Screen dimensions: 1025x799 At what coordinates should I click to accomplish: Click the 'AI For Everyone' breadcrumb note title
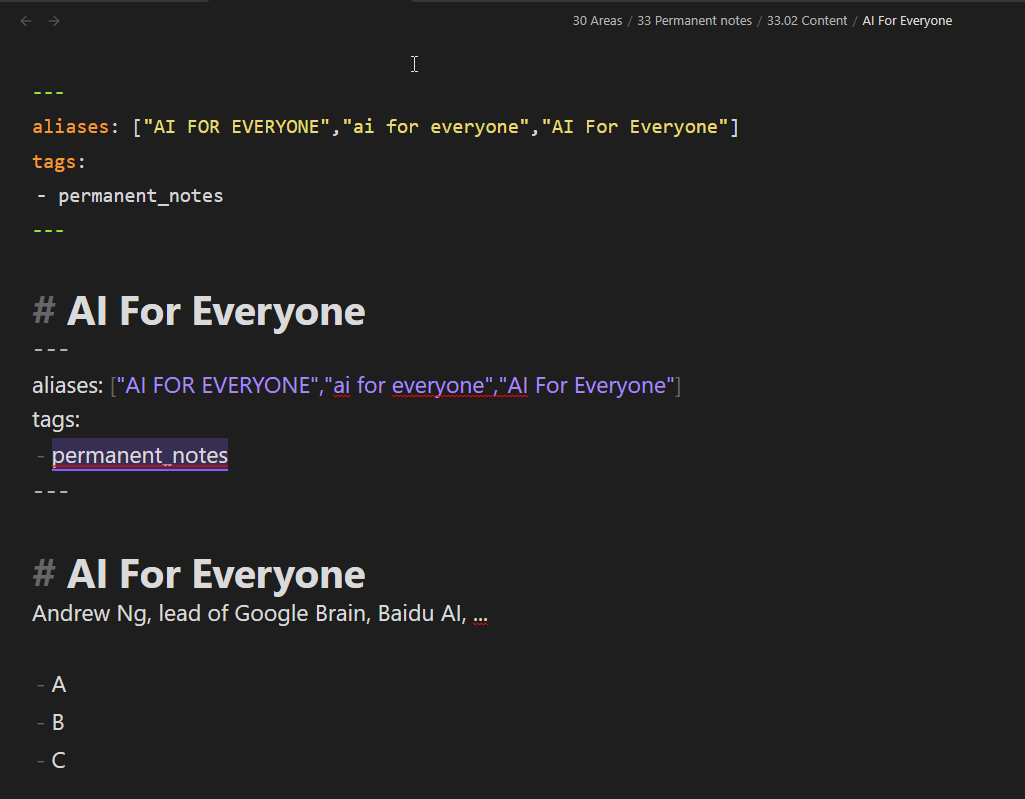coord(907,21)
